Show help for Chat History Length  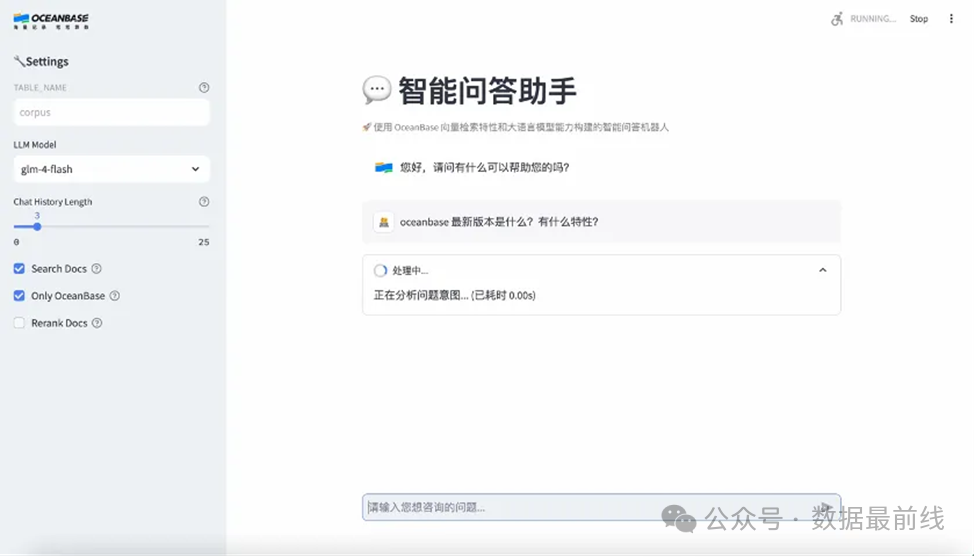(x=204, y=201)
